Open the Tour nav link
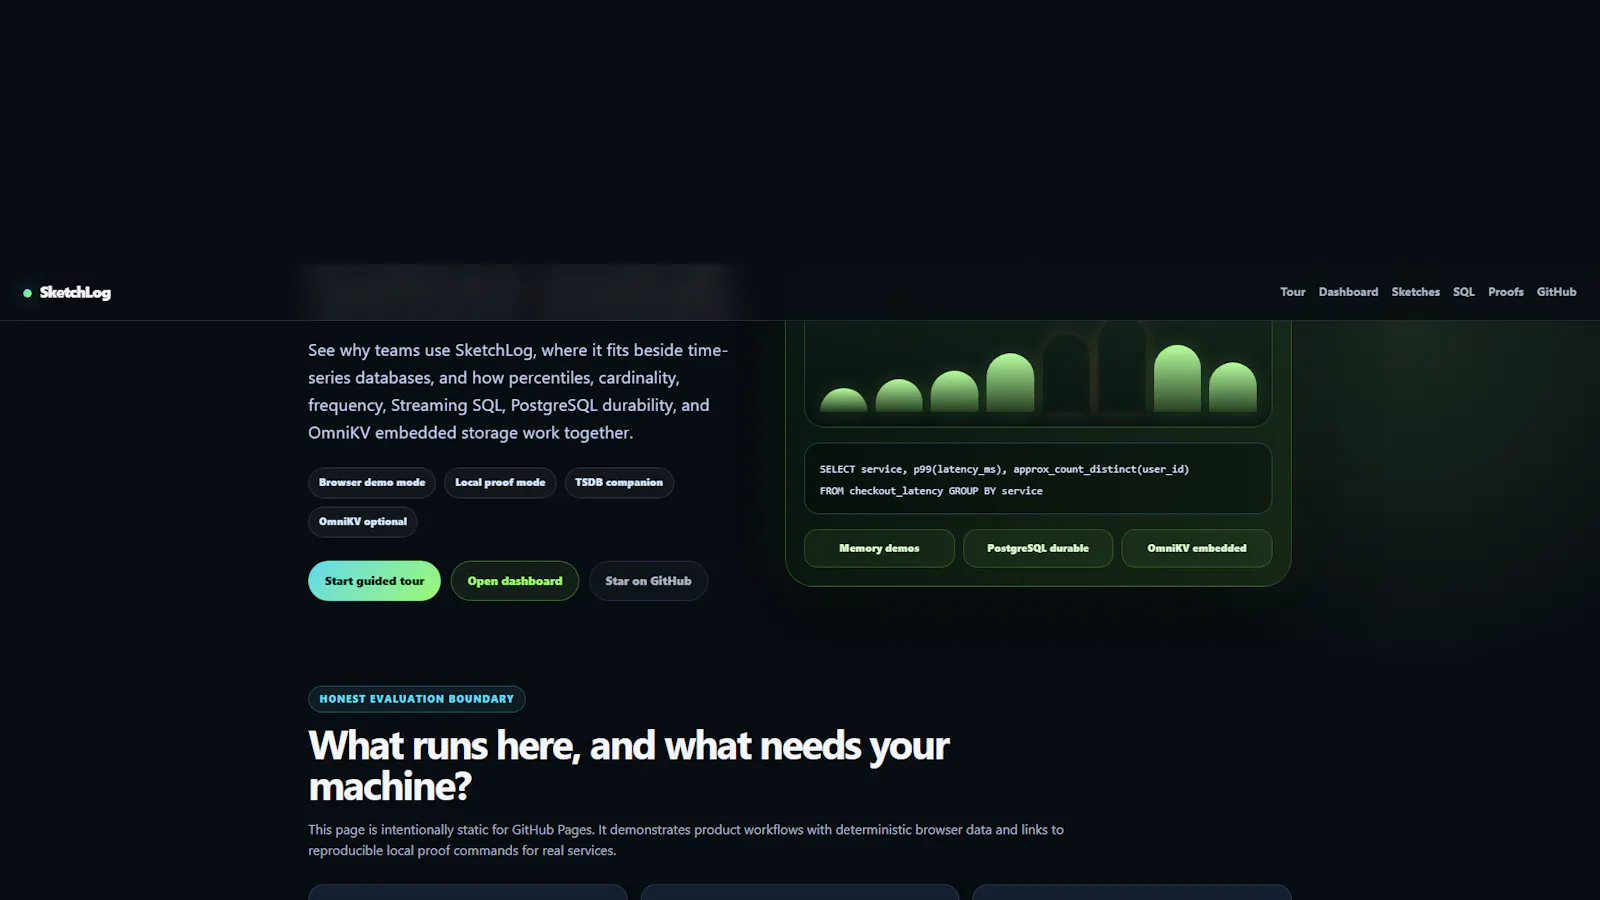The height and width of the screenshot is (900, 1600). 1293,292
